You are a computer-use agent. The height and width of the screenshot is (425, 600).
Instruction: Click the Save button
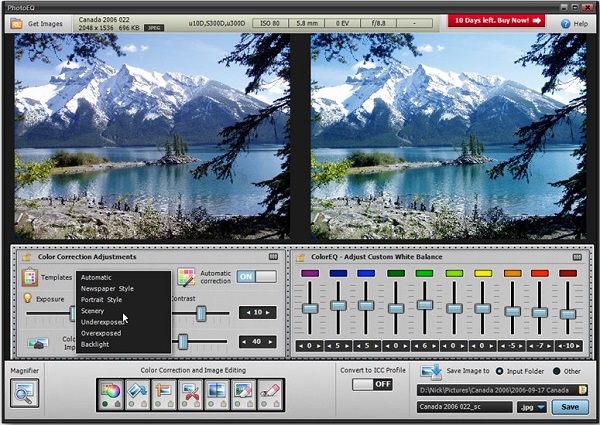coord(569,407)
